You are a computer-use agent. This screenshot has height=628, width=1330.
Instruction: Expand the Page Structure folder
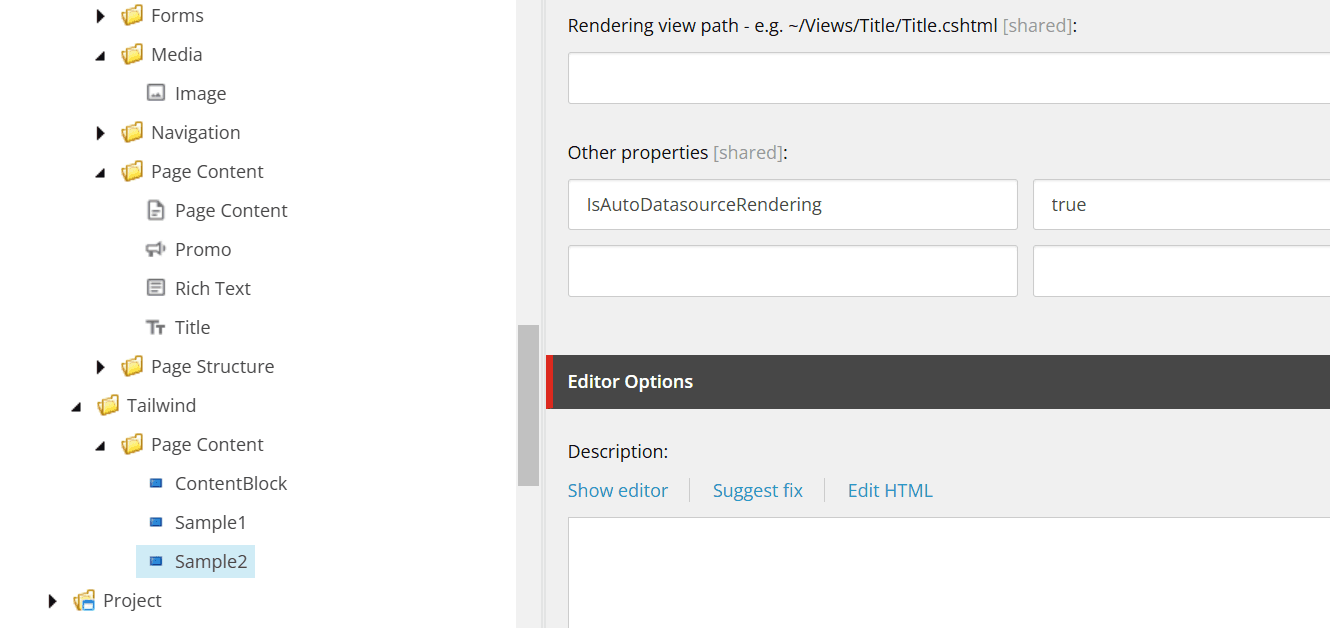(x=100, y=367)
